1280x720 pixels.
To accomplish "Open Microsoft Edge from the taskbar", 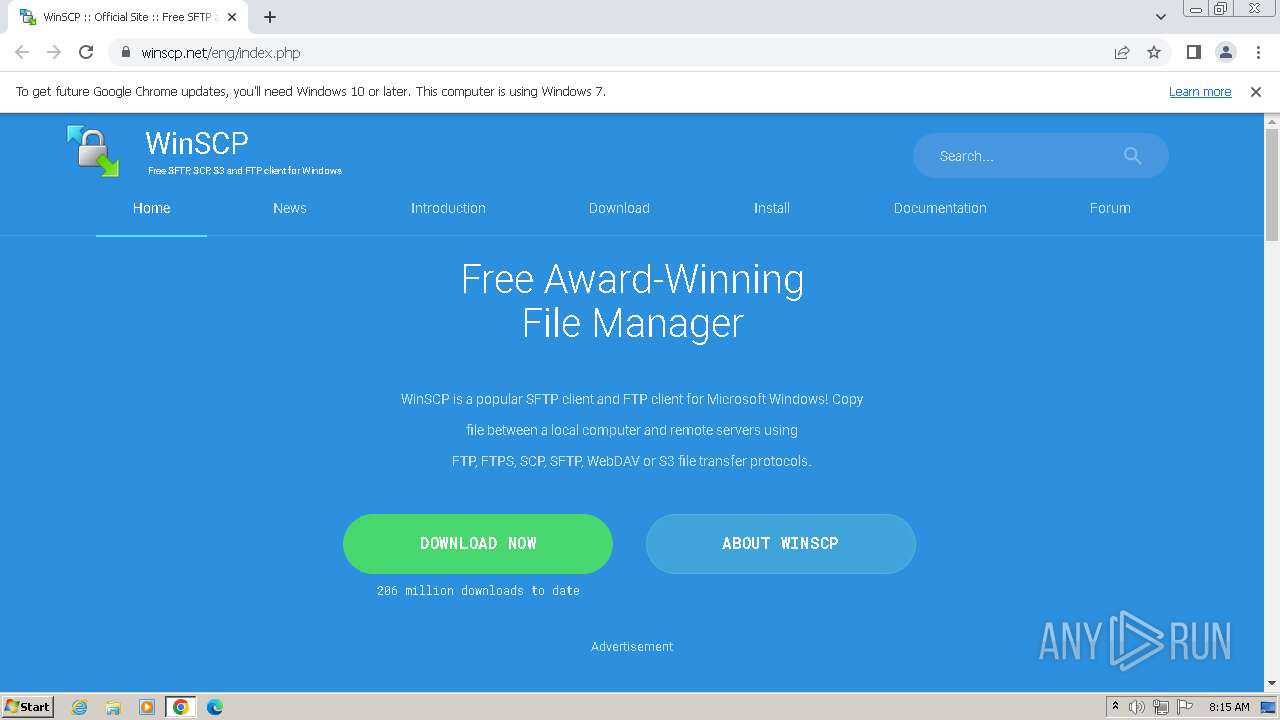I will click(x=215, y=707).
